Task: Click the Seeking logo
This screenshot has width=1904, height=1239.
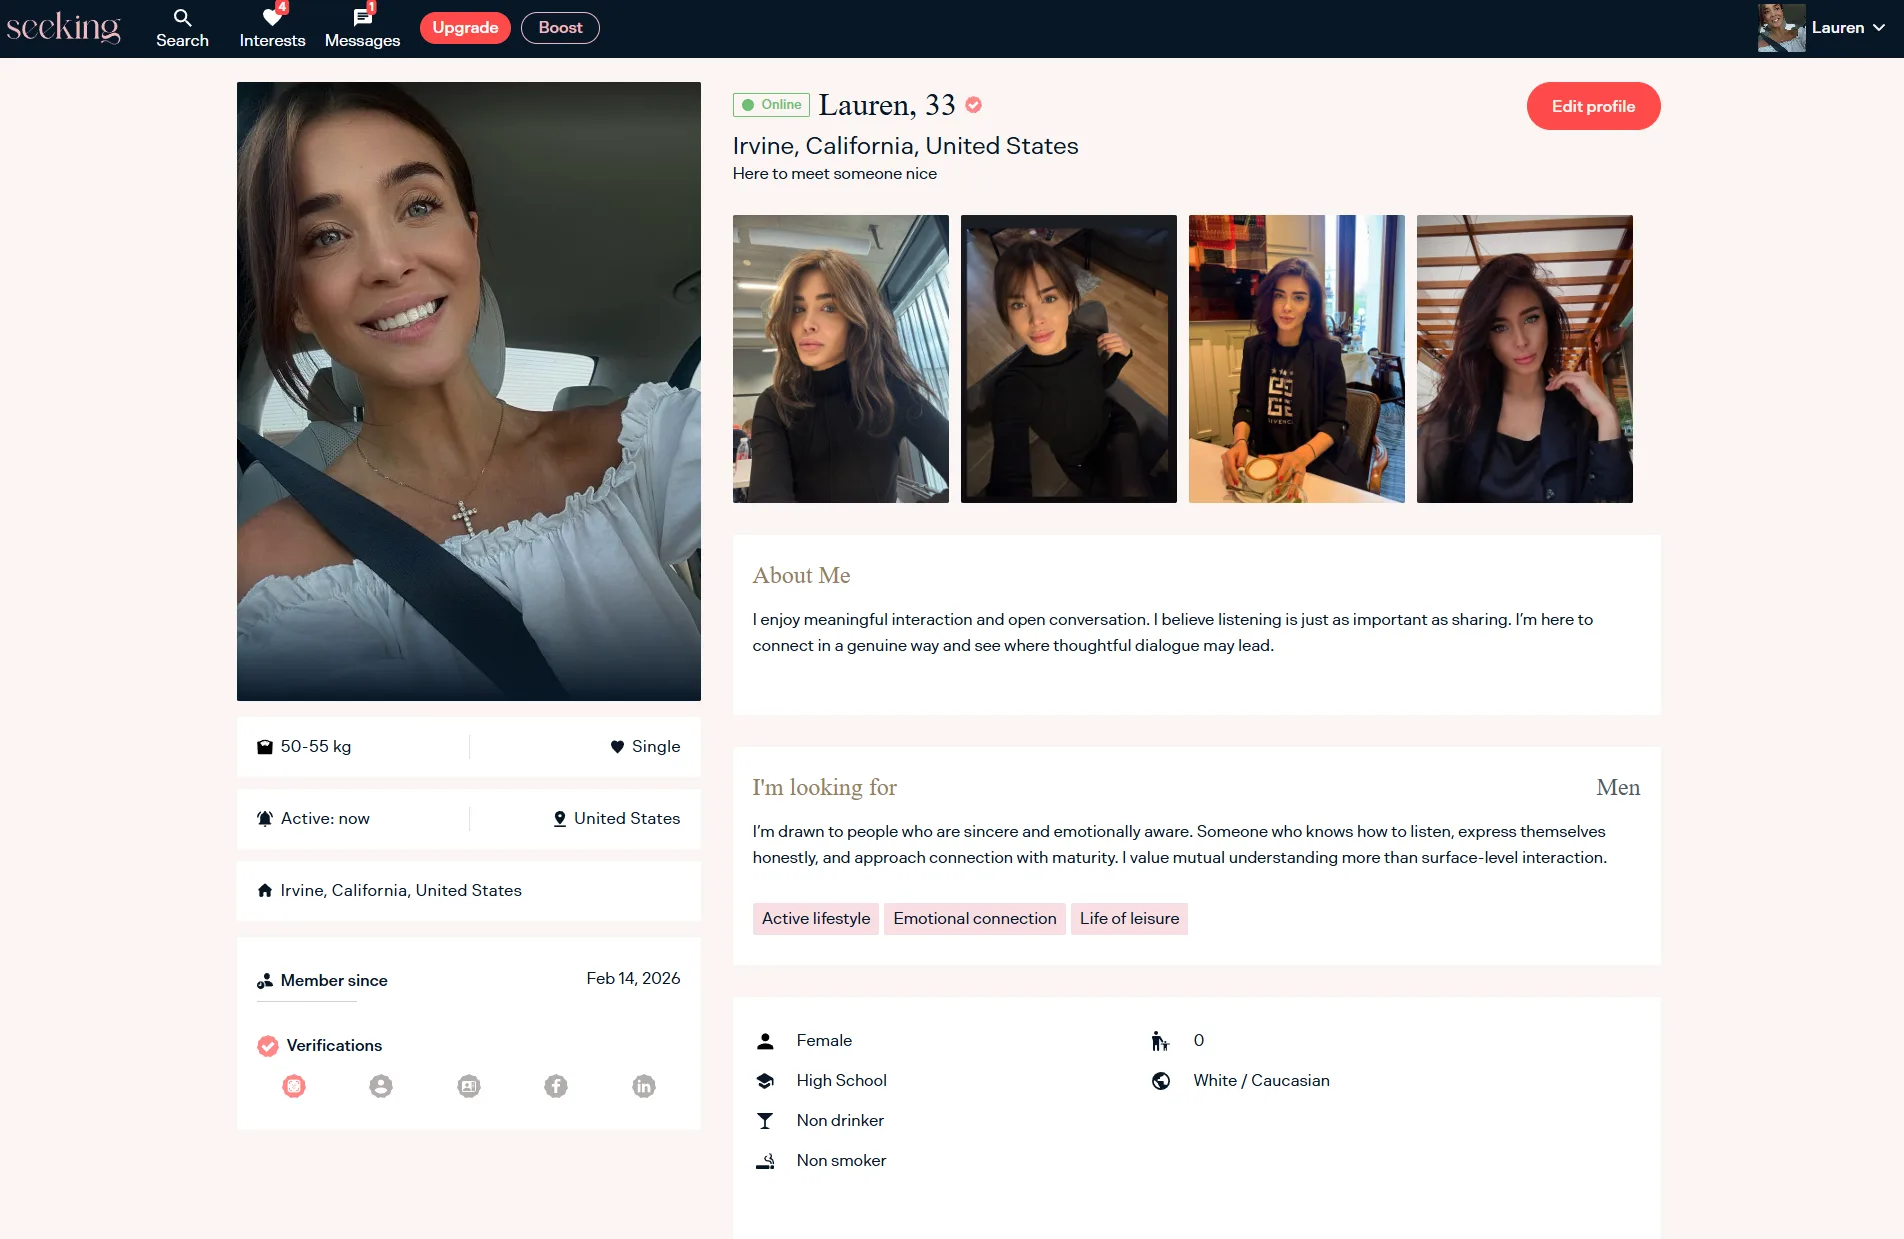Action: 63,28
